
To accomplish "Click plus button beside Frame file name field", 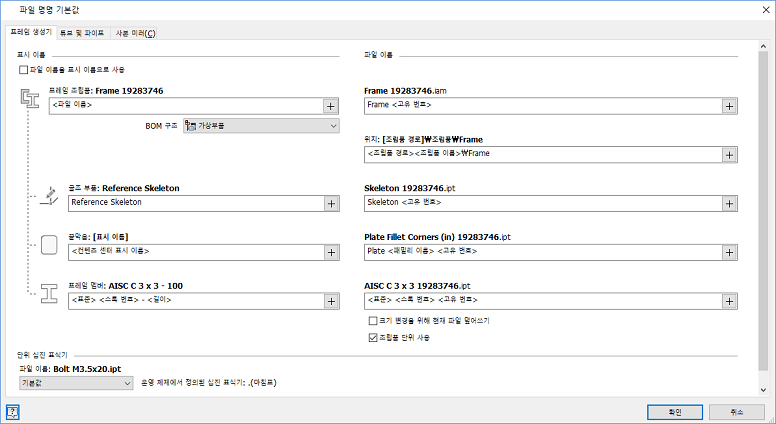I will tap(730, 105).
